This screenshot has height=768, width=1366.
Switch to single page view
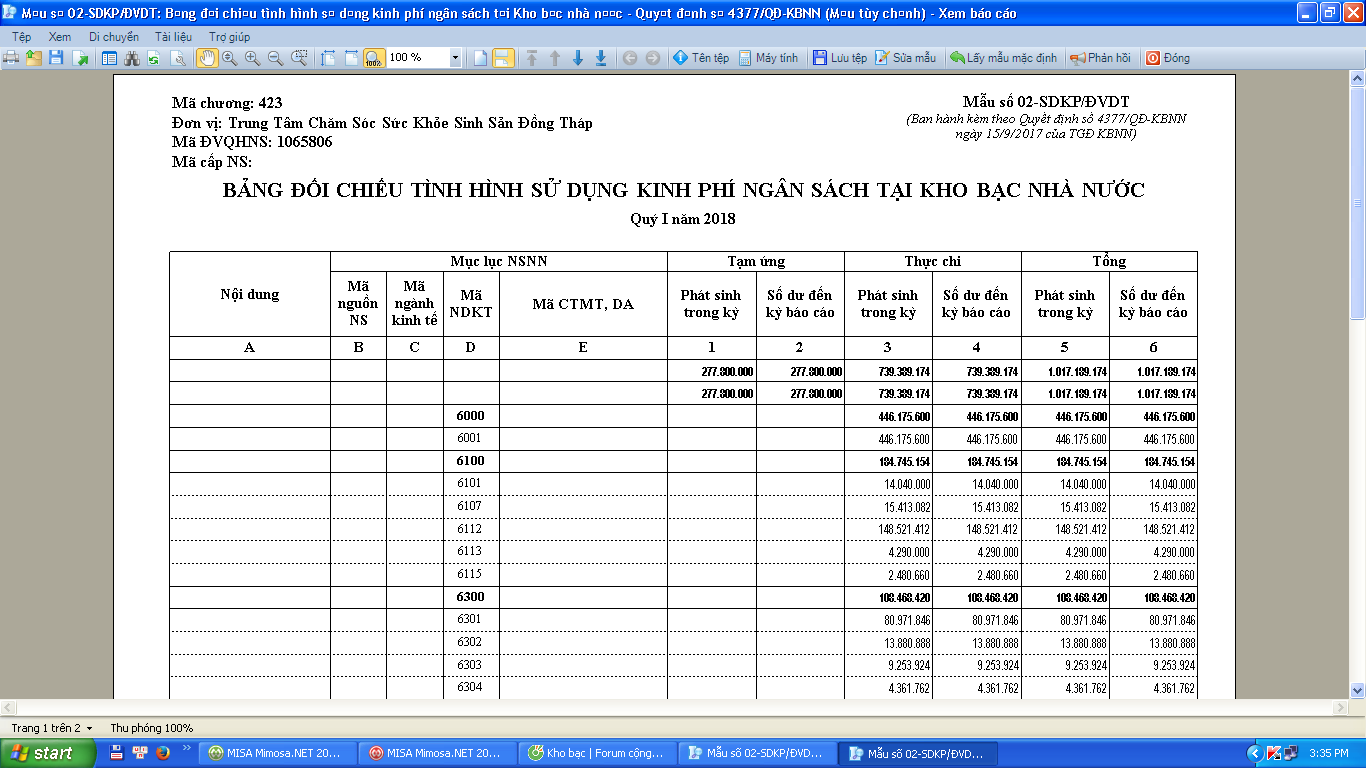[x=480, y=58]
